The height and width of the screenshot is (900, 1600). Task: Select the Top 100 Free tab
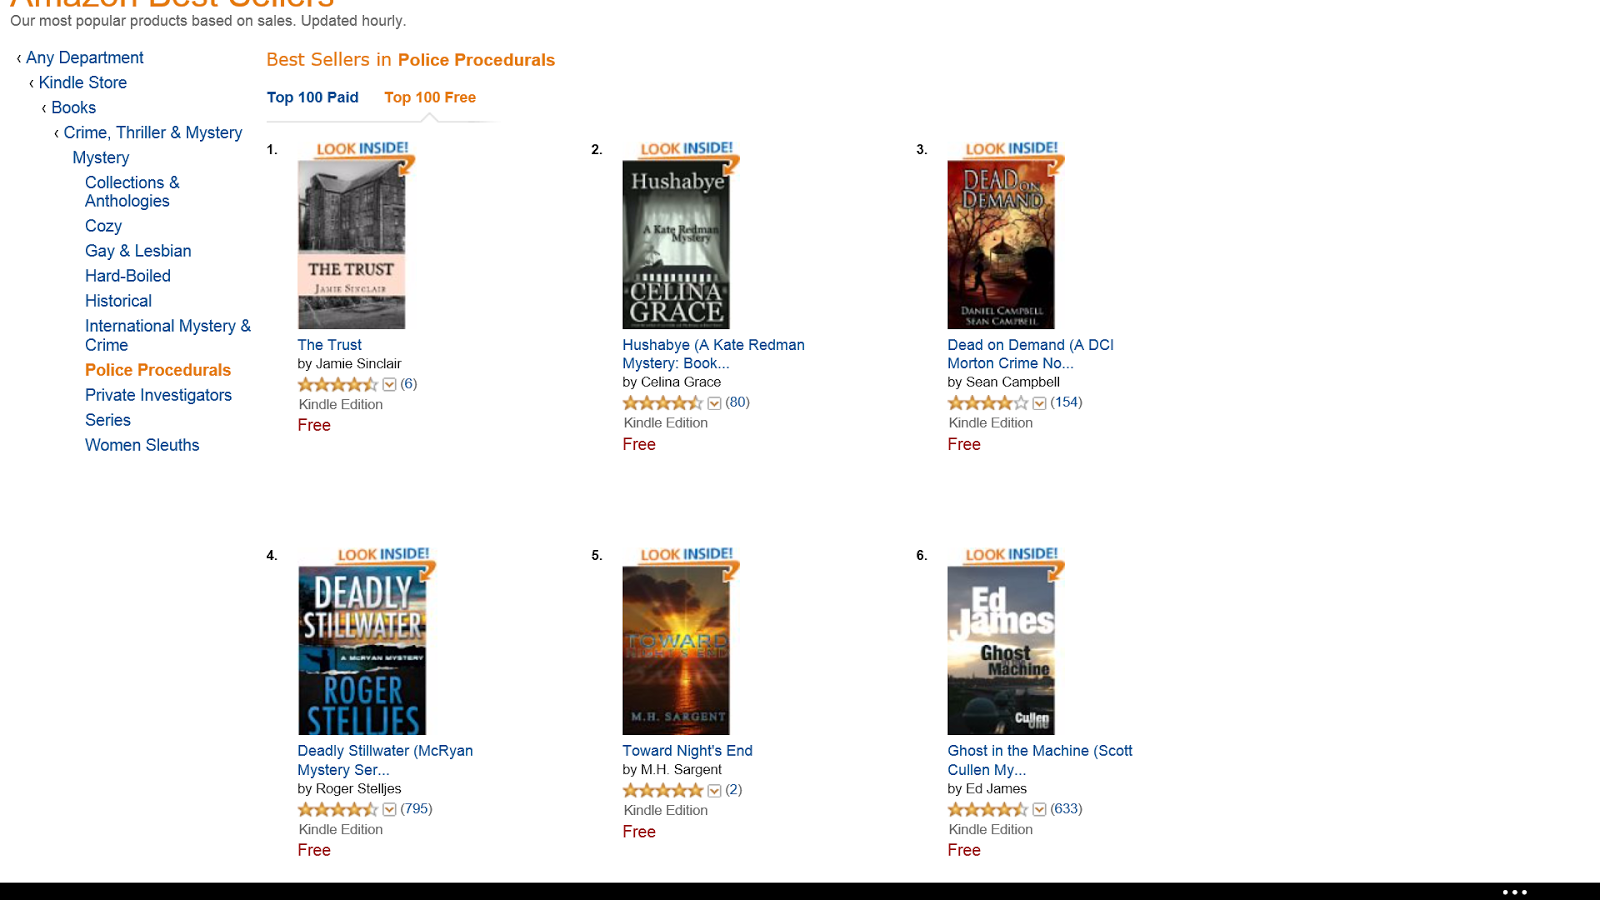[x=430, y=98]
